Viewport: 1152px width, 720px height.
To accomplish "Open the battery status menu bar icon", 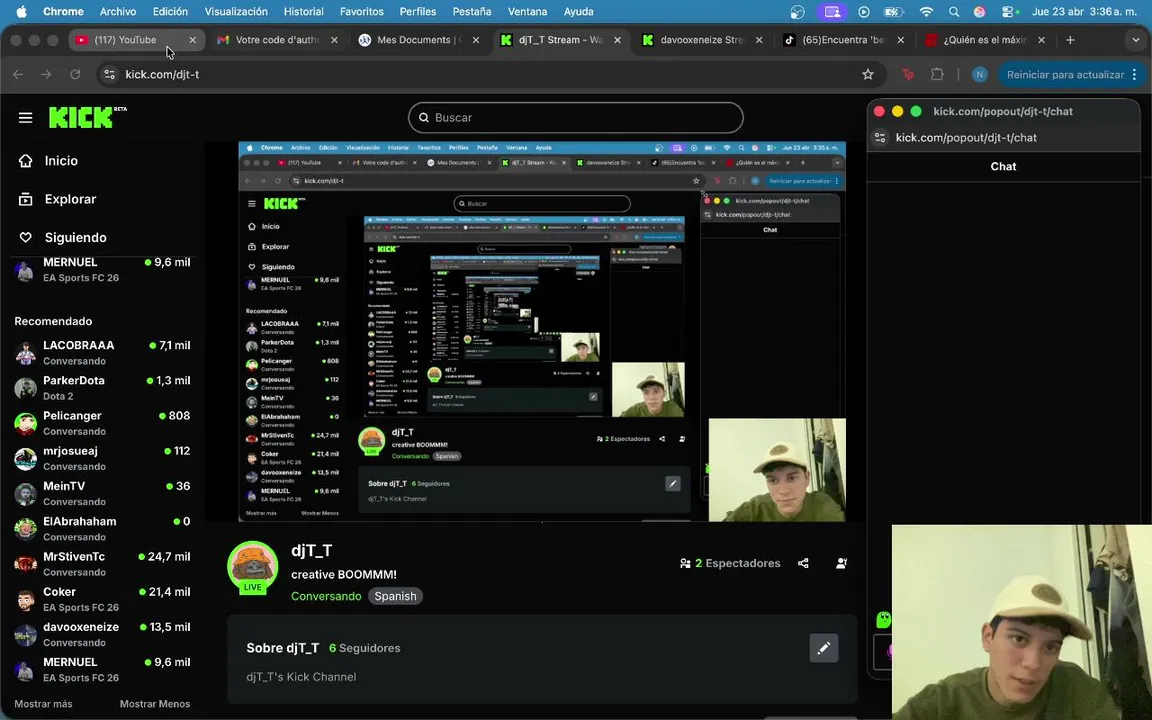I will pos(893,12).
